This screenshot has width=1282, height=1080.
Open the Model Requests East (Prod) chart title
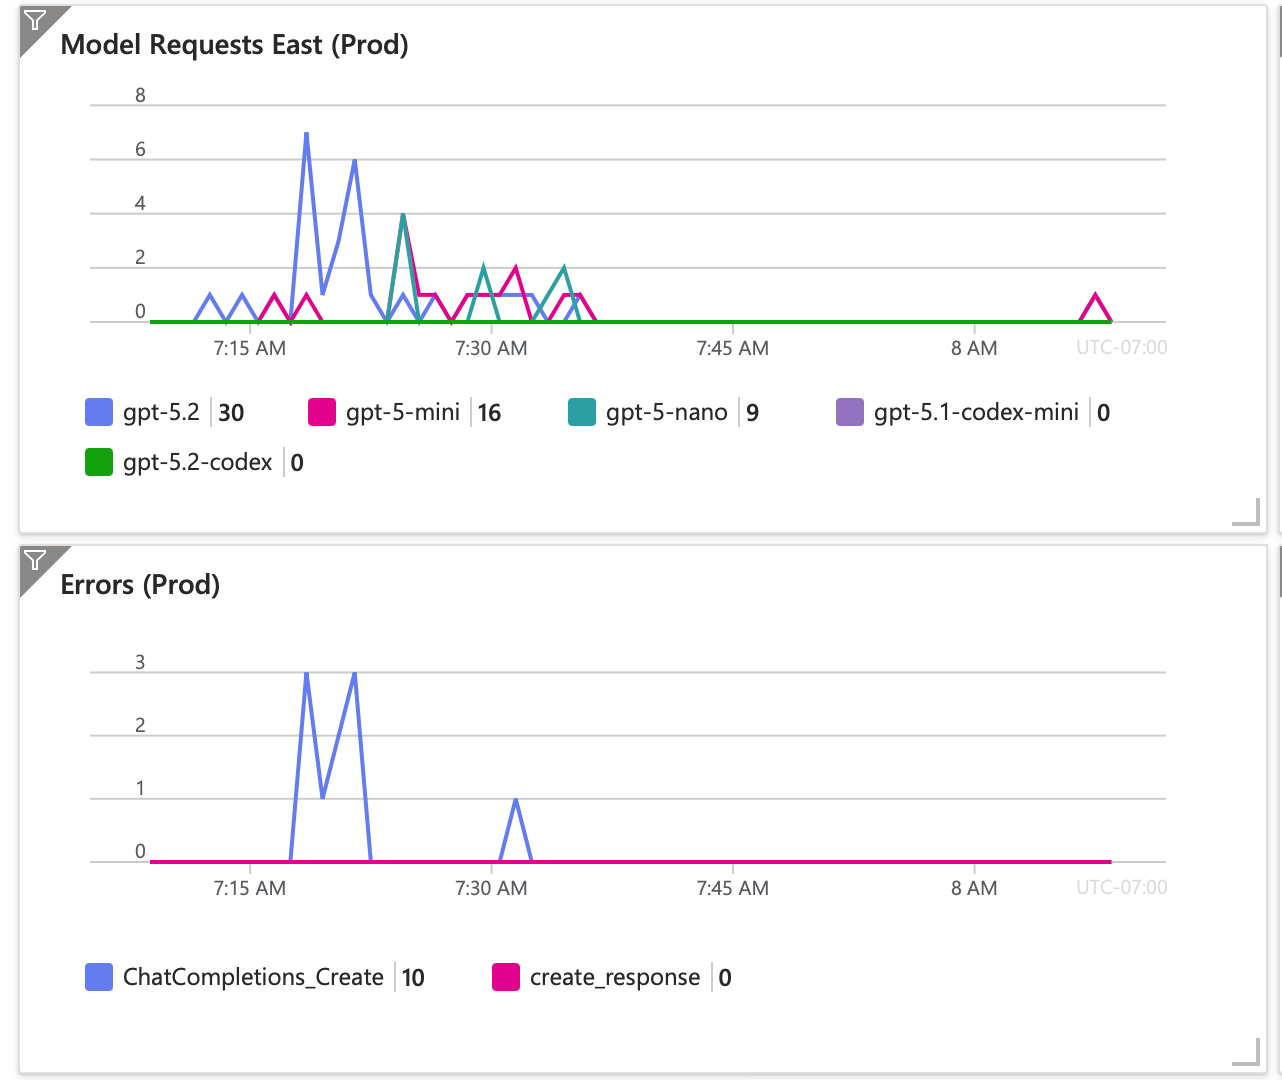tap(236, 45)
